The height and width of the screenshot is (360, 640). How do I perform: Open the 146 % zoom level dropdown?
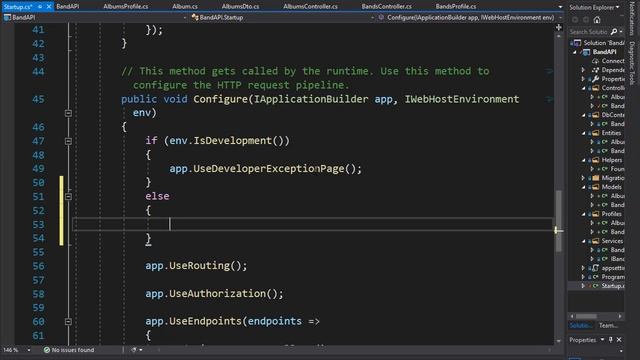tap(29, 350)
